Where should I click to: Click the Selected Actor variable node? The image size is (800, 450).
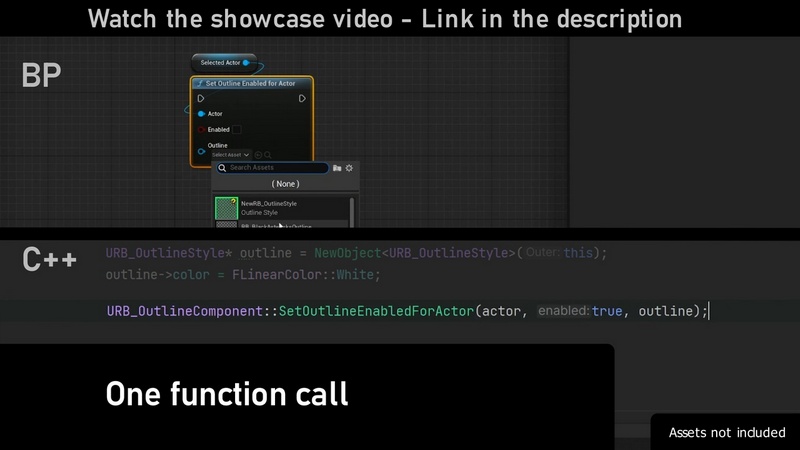click(x=222, y=63)
